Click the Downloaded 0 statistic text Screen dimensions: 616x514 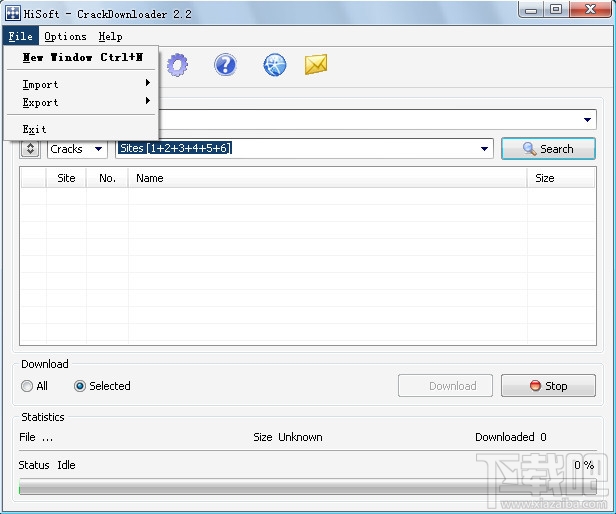[511, 437]
